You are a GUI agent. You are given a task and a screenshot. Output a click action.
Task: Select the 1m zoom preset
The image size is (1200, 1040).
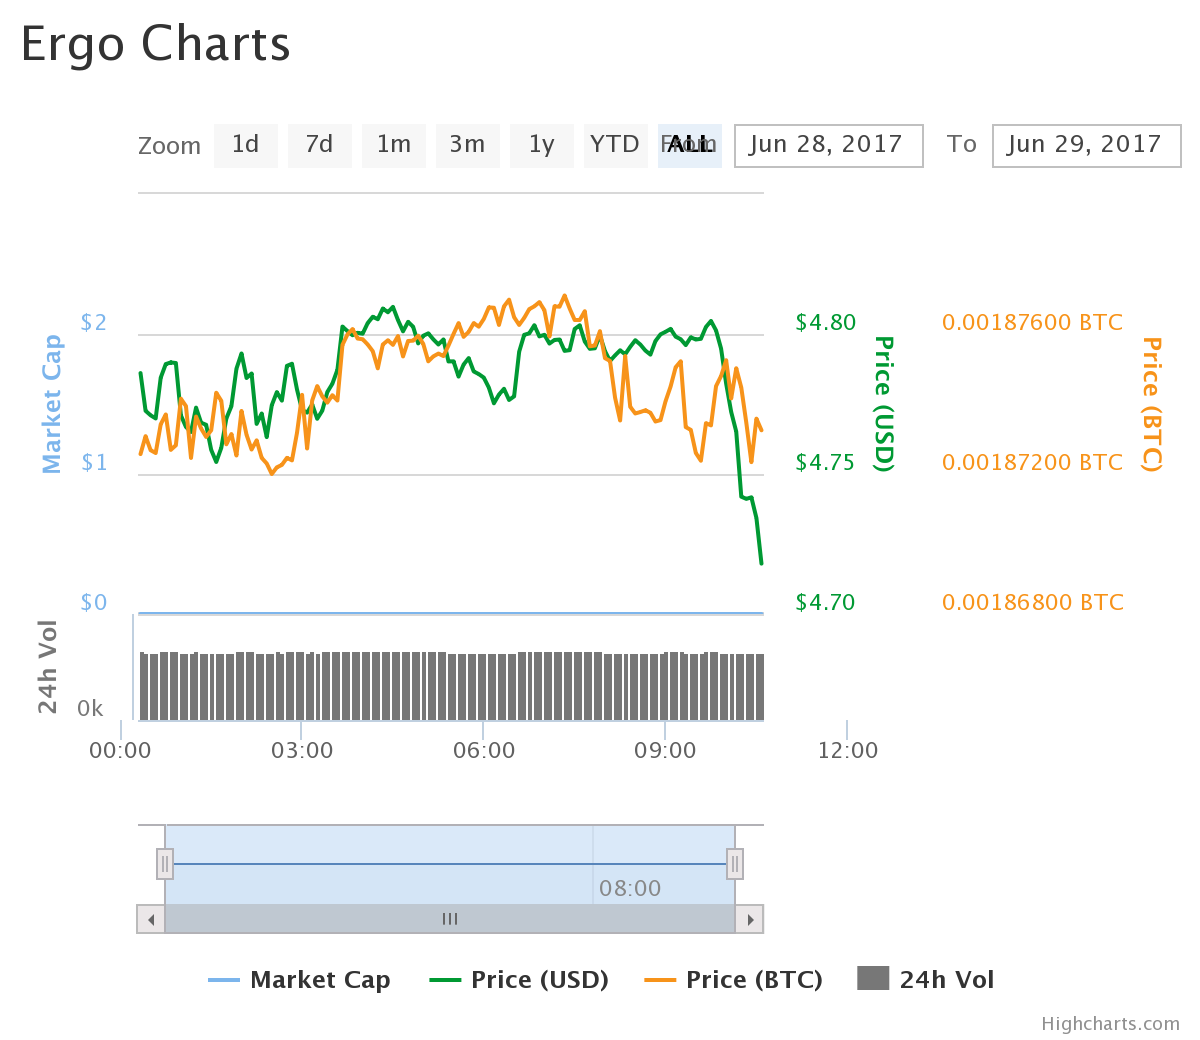[394, 145]
